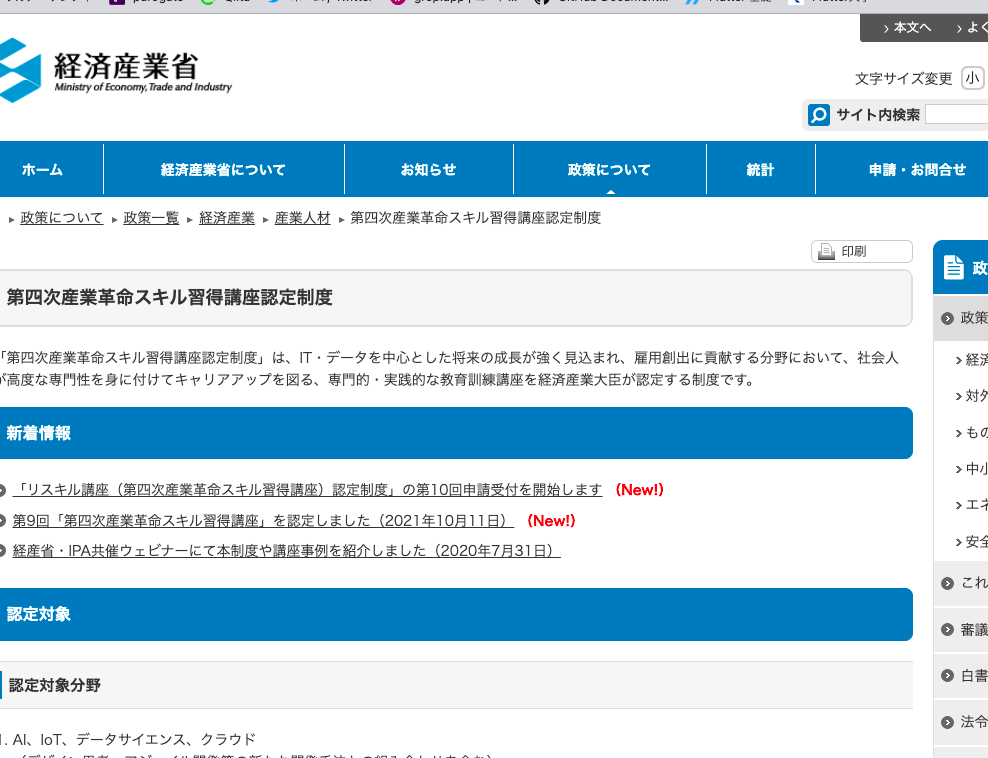Click the page title 第四次産業革命スキル習得講座認定制度

tap(169, 297)
